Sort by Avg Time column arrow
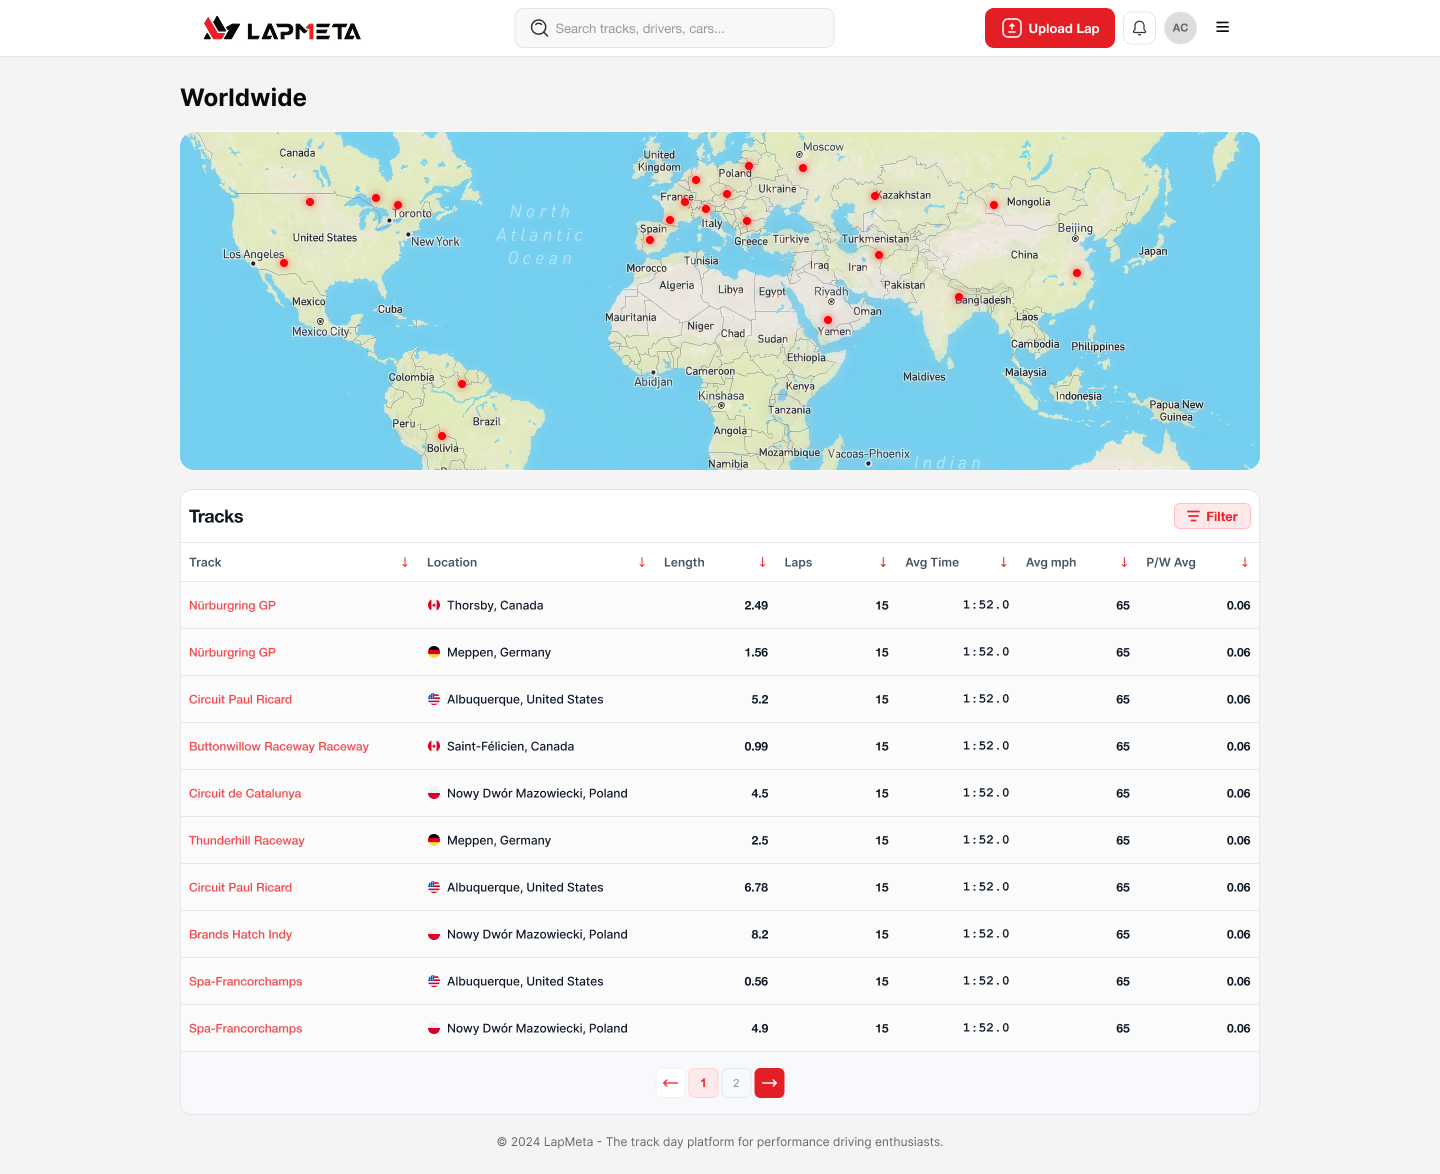 (x=1004, y=562)
